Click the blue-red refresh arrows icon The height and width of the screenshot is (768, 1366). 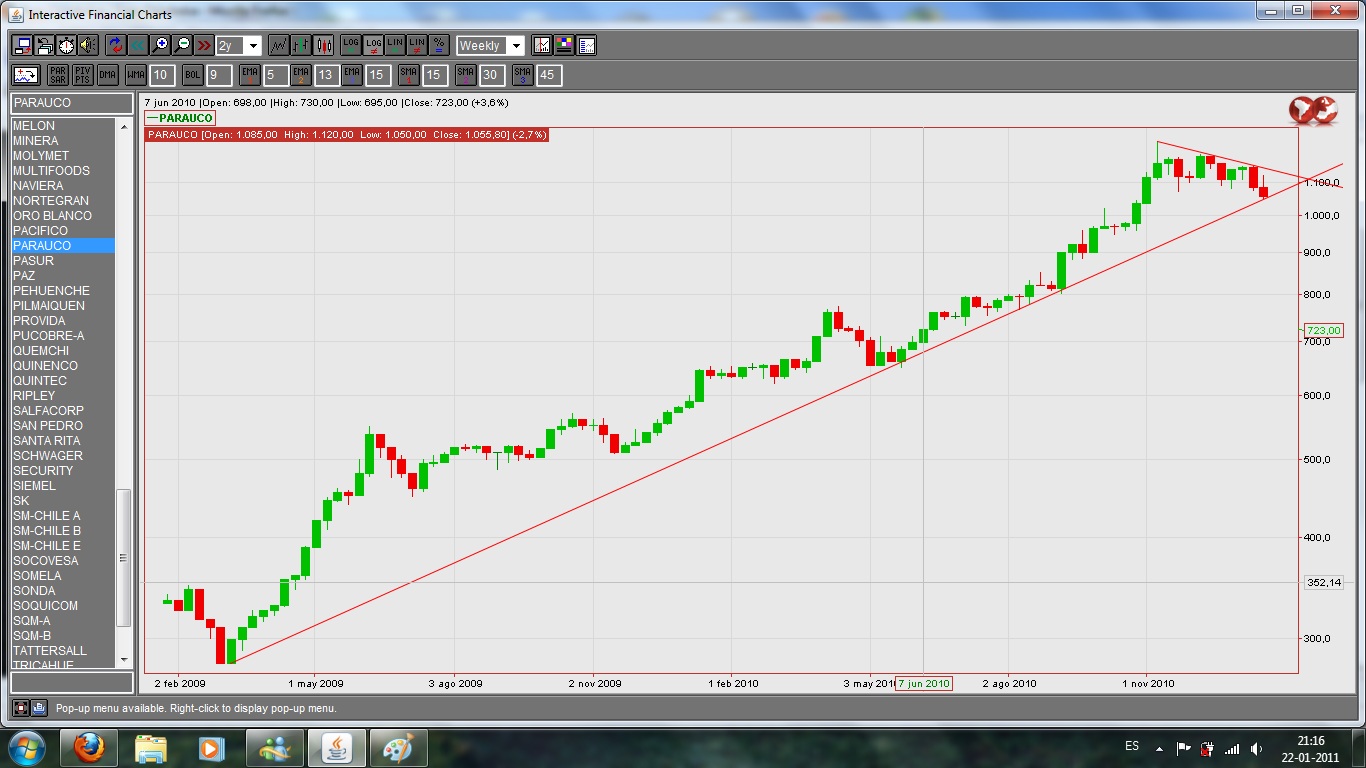[x=115, y=45]
